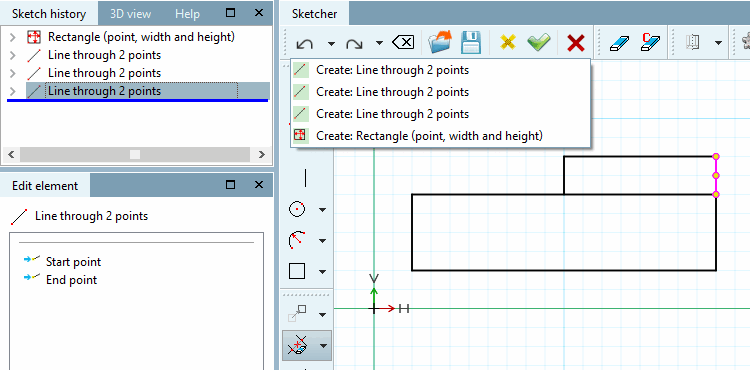This screenshot has width=750, height=370.
Task: Open the circle tool dropdown arrow
Action: pyautogui.click(x=322, y=209)
